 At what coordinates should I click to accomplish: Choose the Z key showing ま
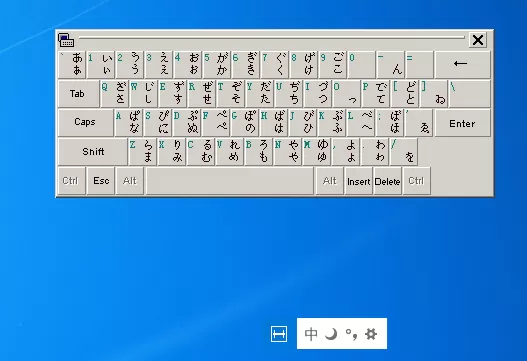(143, 152)
